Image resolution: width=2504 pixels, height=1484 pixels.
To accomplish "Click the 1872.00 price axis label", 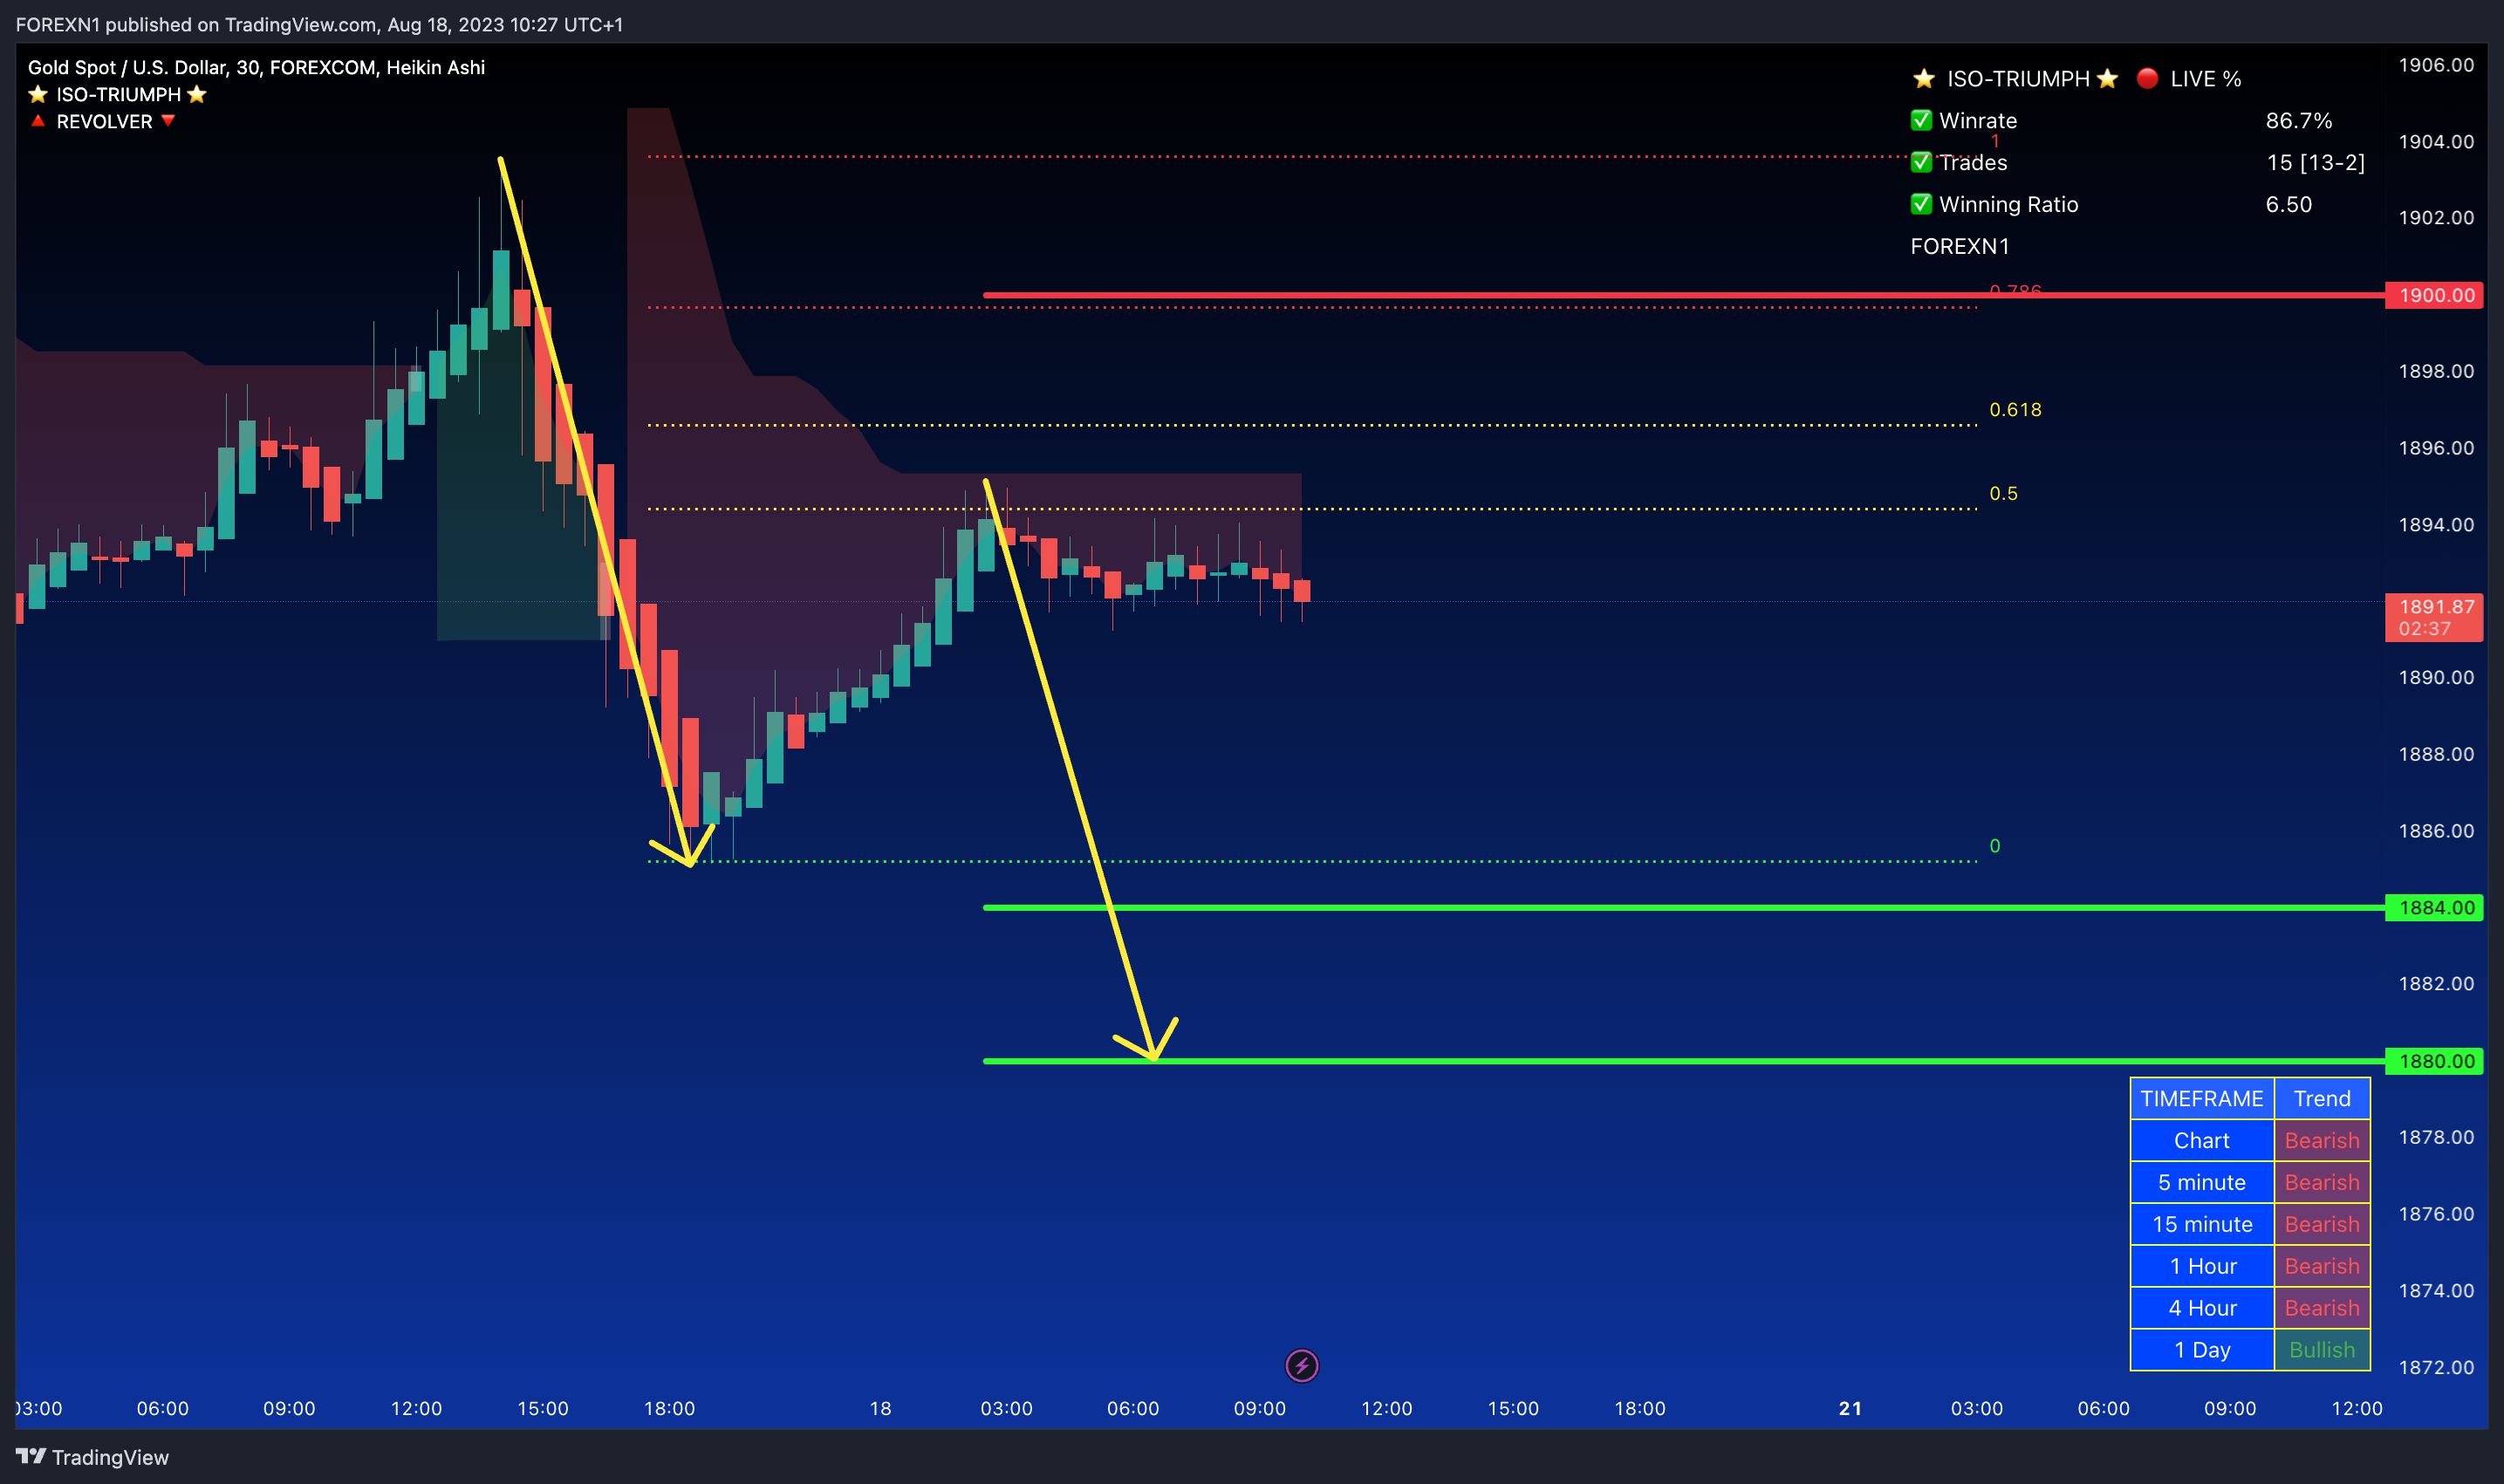I will pyautogui.click(x=2436, y=1367).
